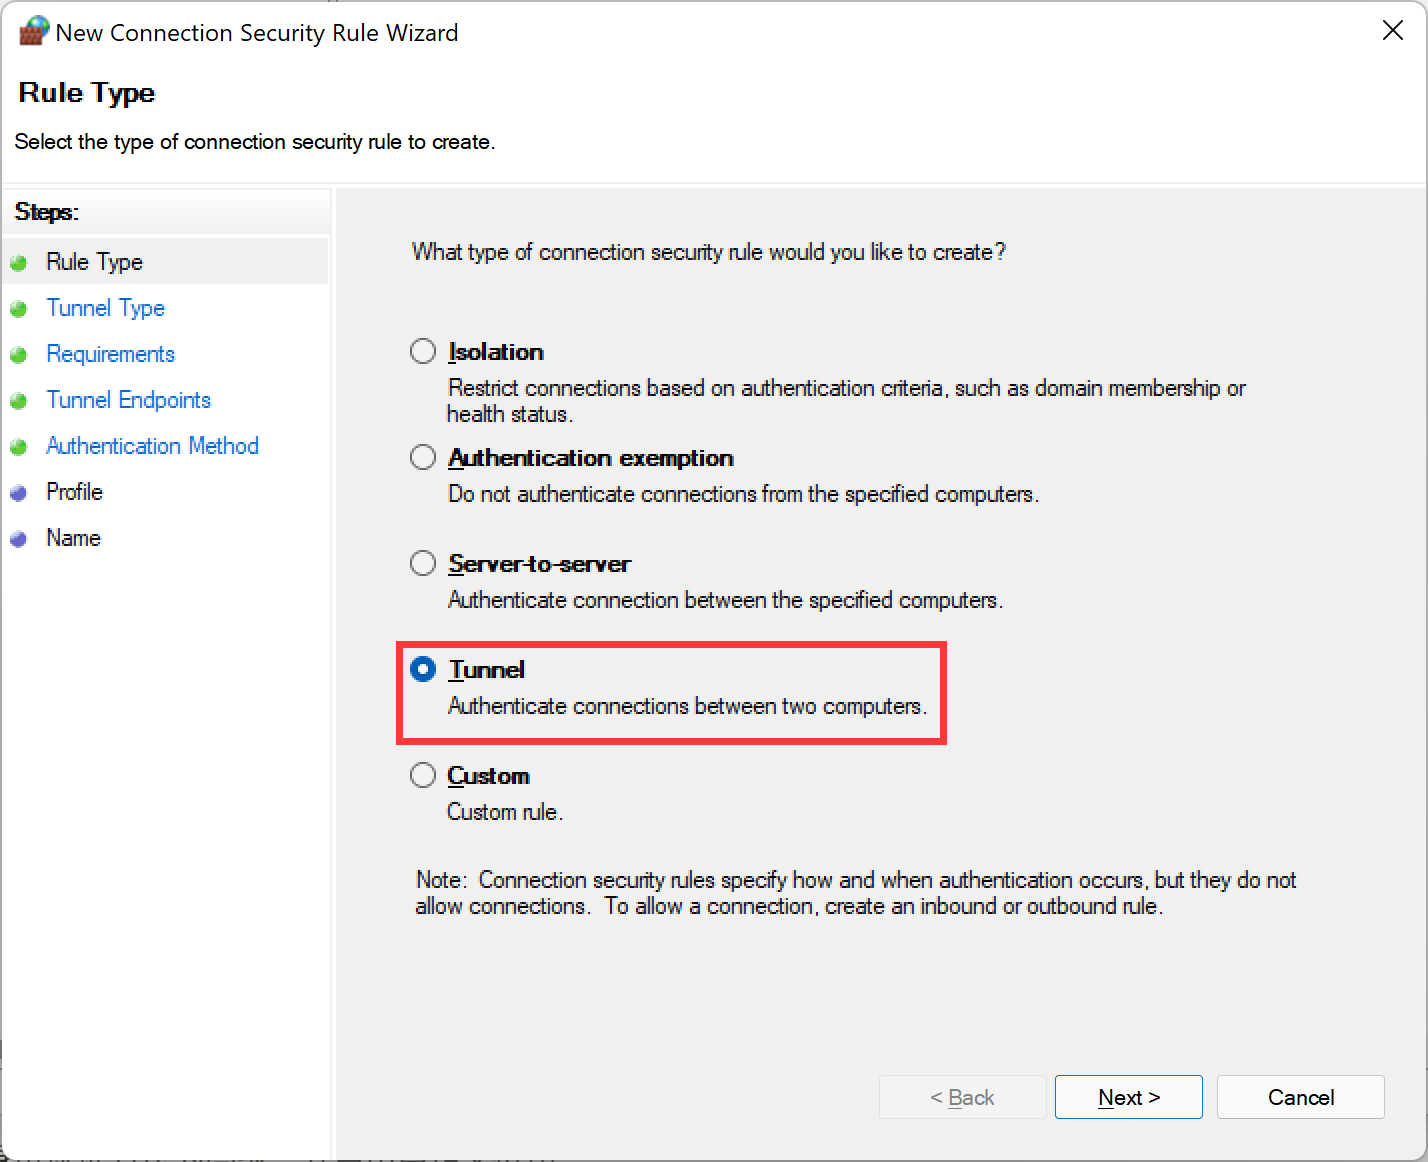
Task: Click the green bullet beside Rule Type
Action: [x=18, y=263]
